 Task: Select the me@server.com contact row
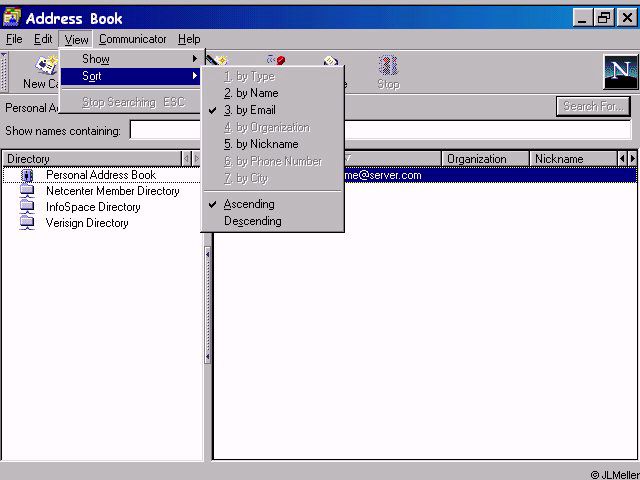click(490, 176)
